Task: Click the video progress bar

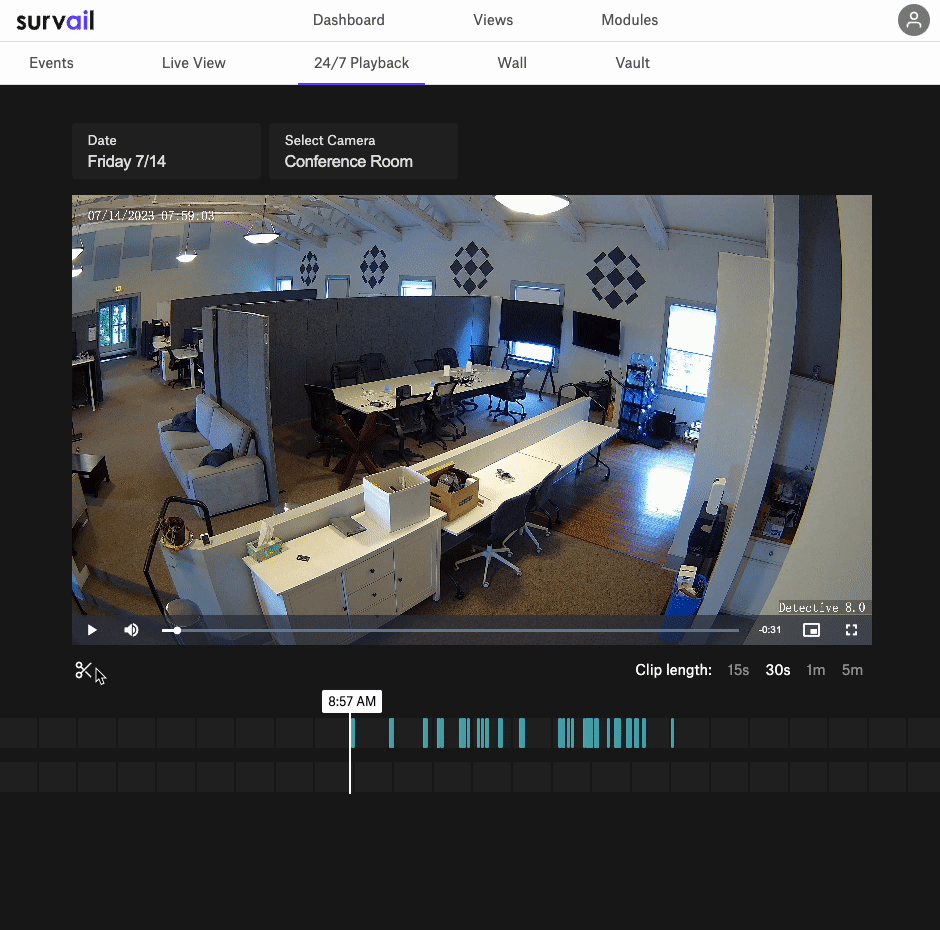Action: 450,630
